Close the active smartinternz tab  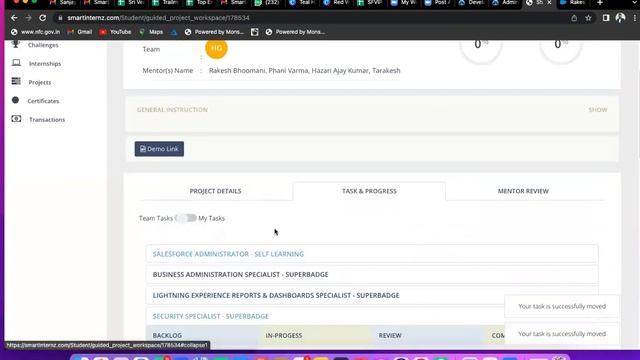(549, 3)
